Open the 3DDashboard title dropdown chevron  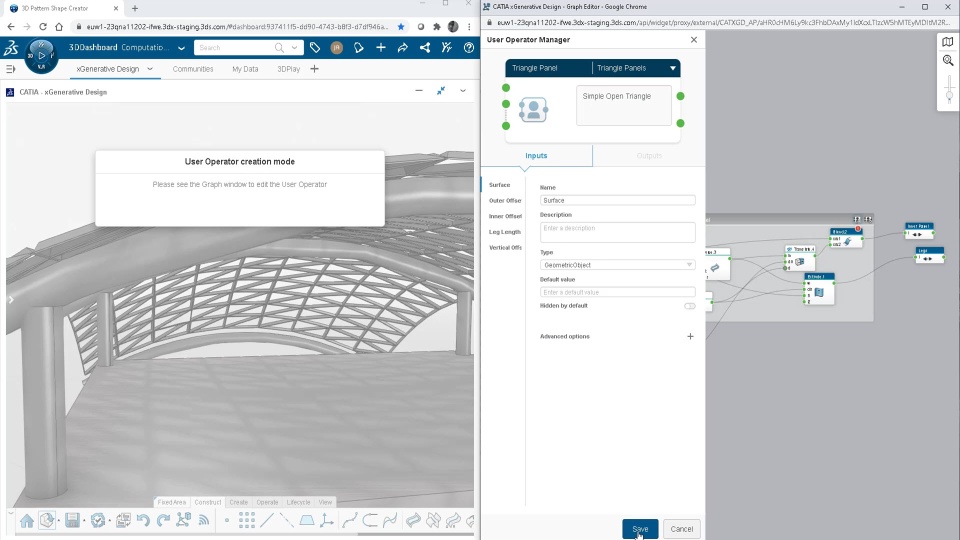181,48
